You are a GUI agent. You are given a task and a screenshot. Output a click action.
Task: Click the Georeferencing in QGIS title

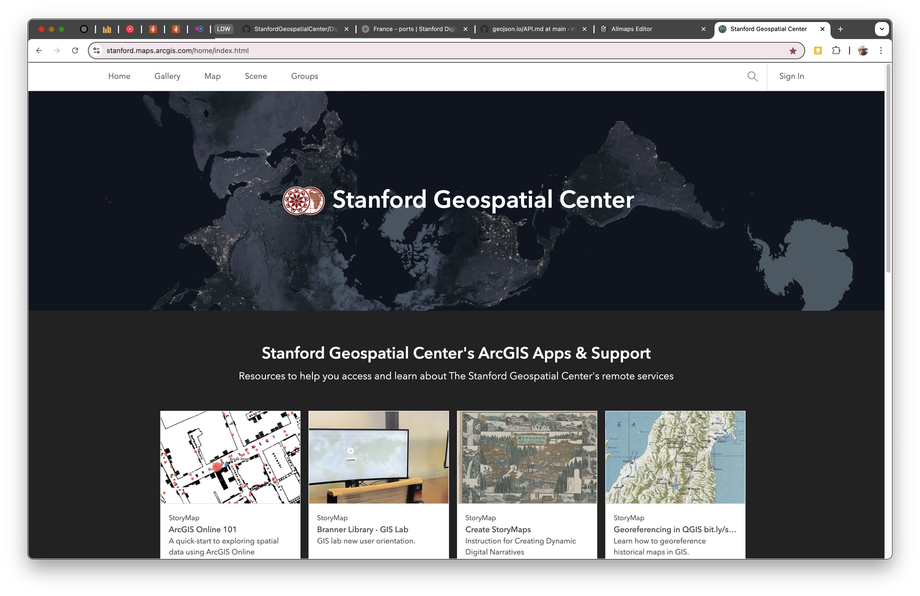(x=675, y=529)
